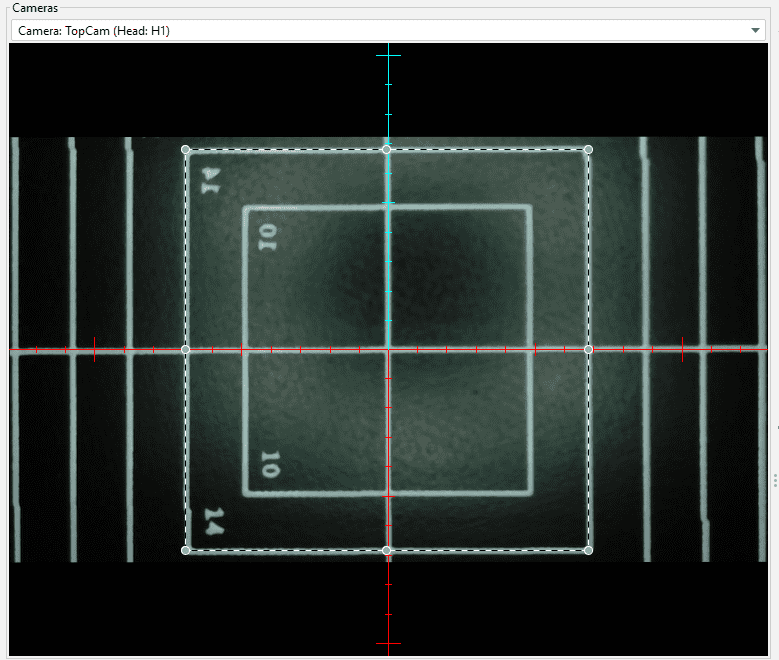
Task: Click the topmost cyan tick on vertical axis
Action: 388,56
